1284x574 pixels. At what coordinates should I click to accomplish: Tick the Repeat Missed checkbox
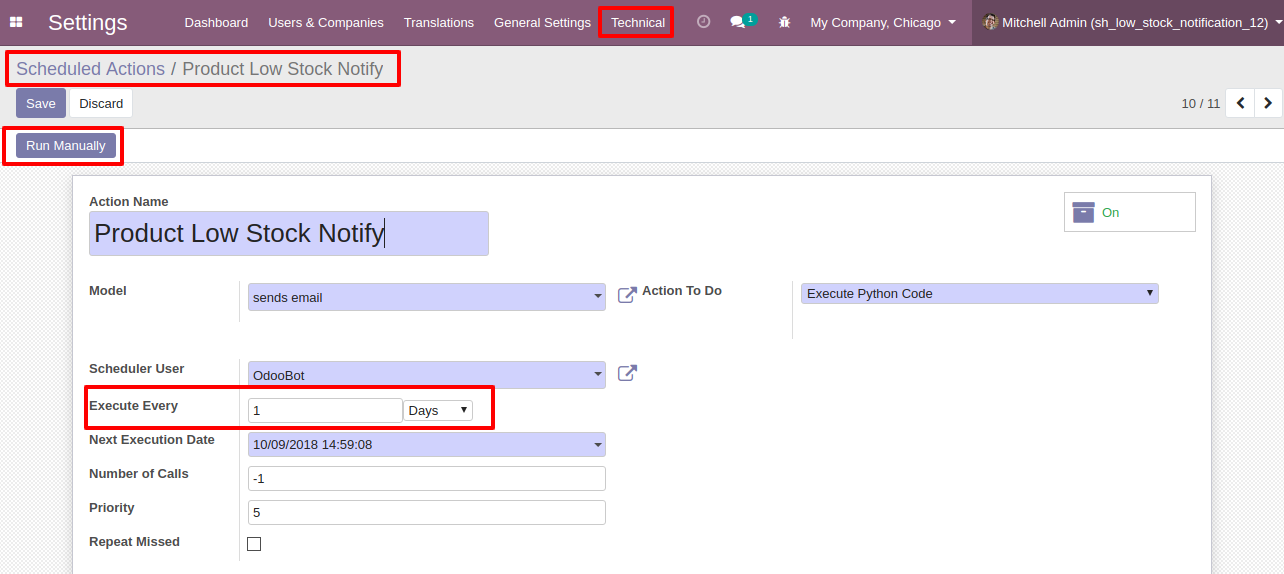pos(254,544)
